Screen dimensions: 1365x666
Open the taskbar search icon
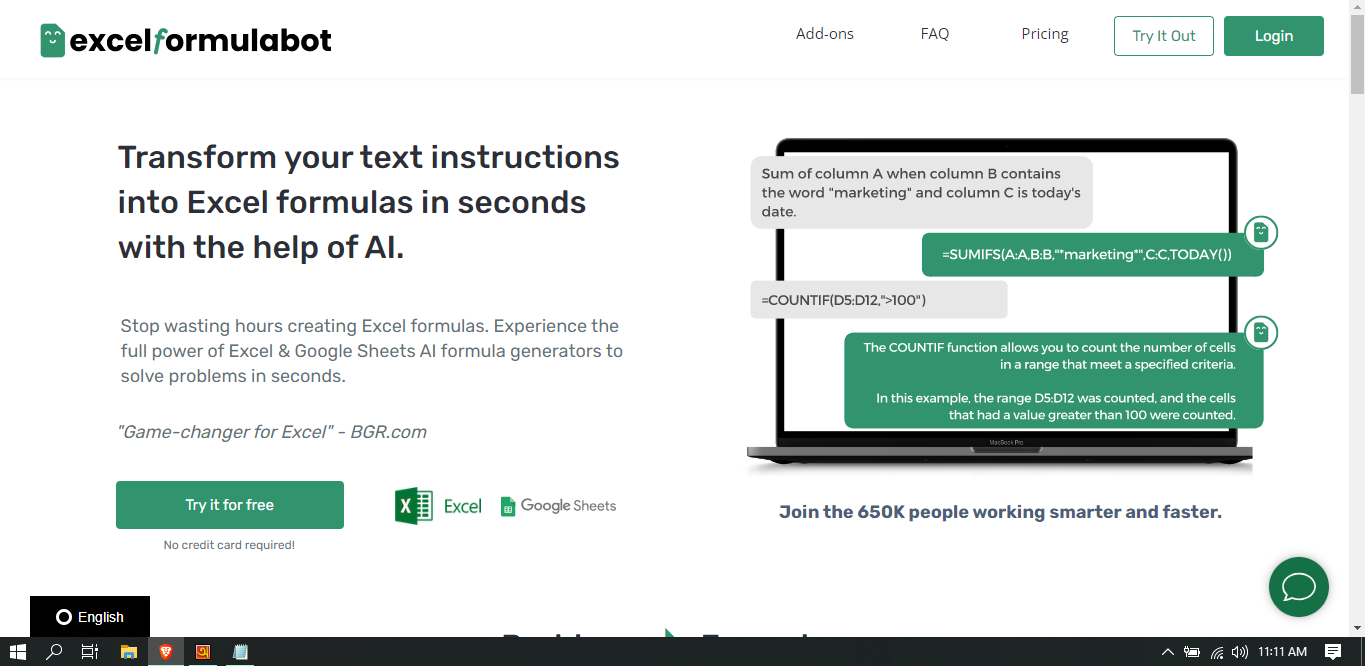click(54, 652)
